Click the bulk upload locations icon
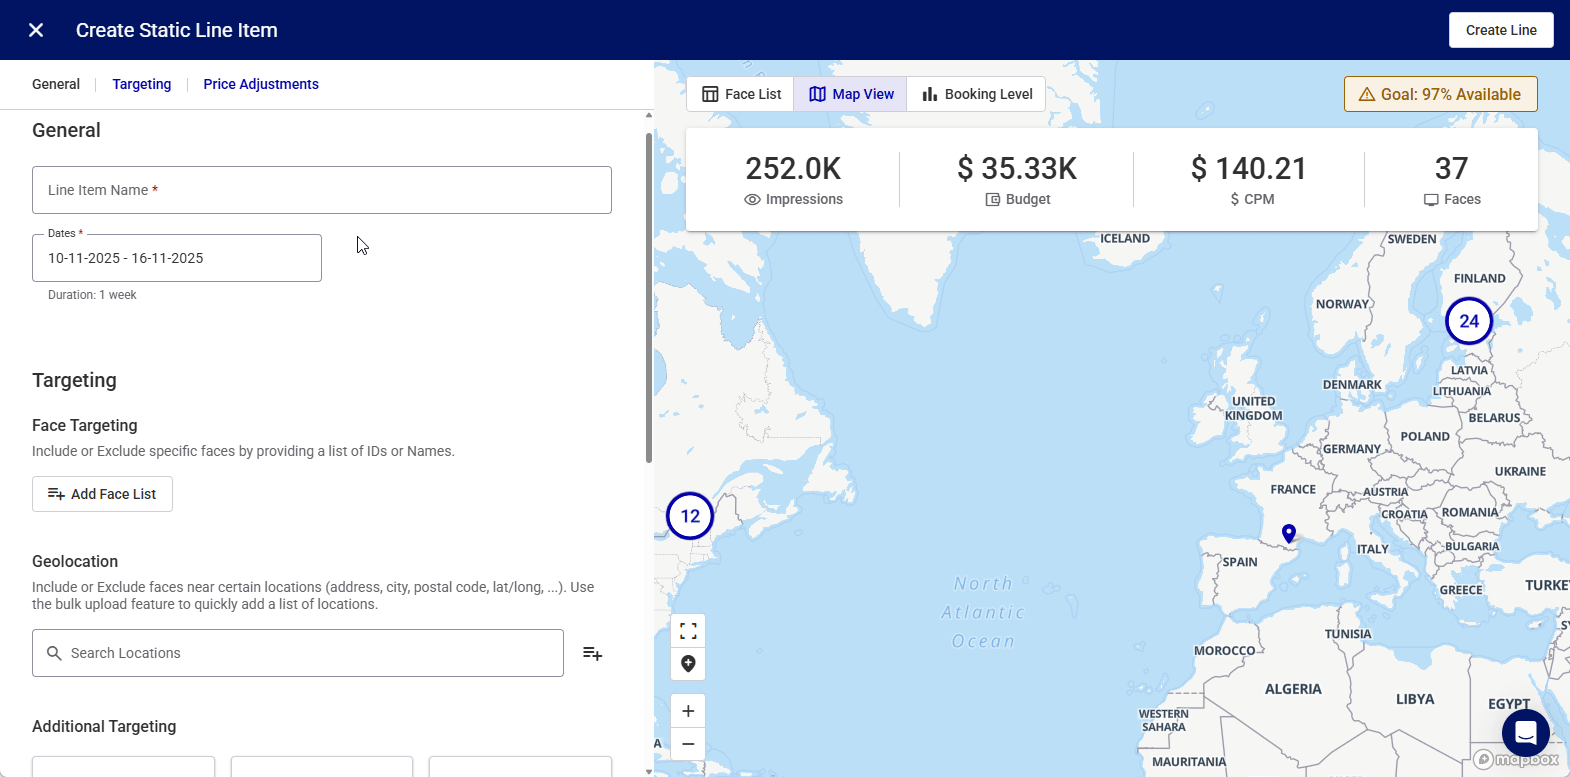 (592, 653)
